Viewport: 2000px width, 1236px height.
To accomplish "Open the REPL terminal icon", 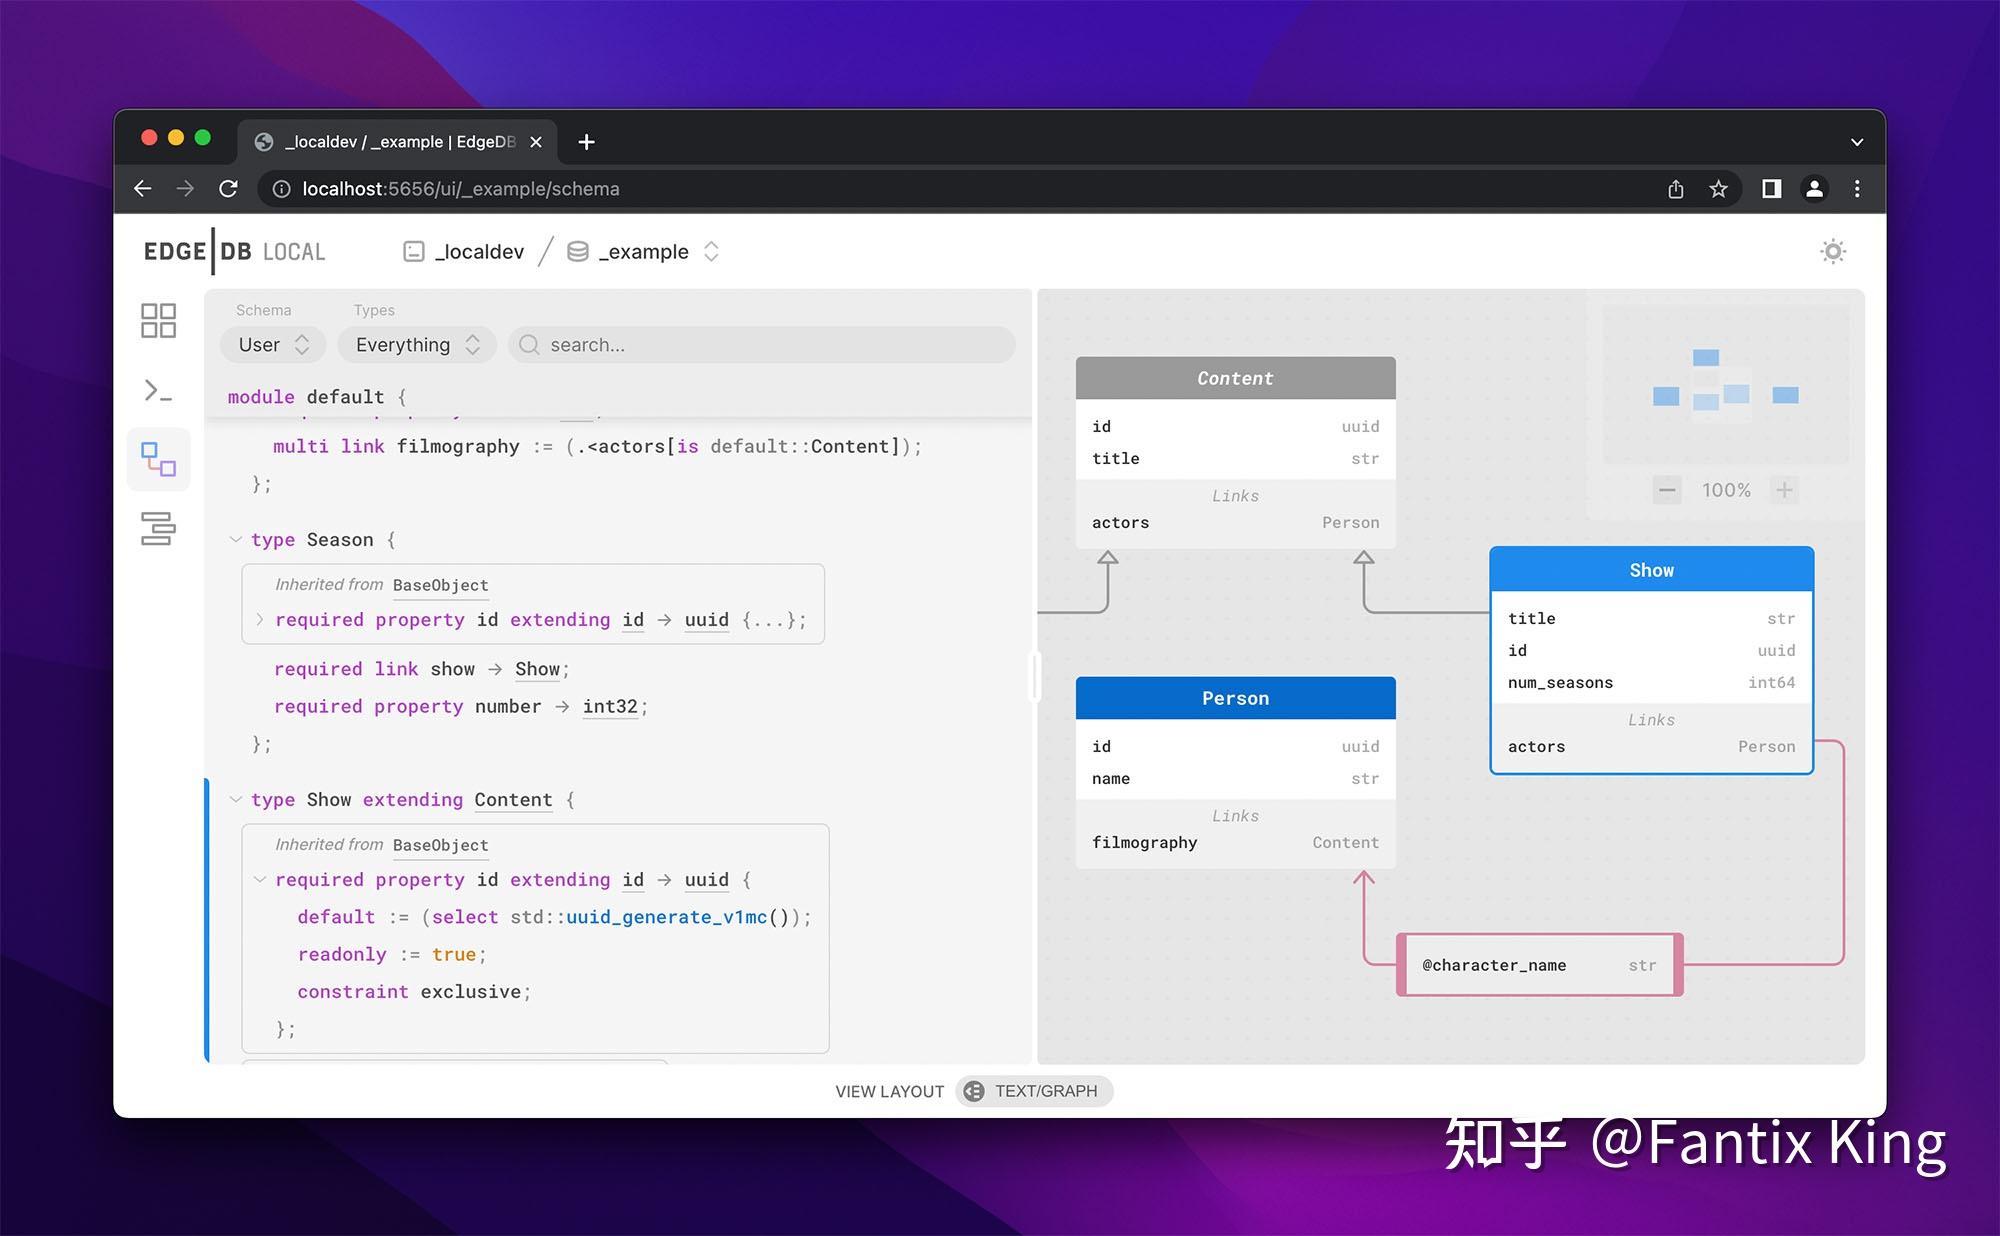I will pyautogui.click(x=157, y=391).
